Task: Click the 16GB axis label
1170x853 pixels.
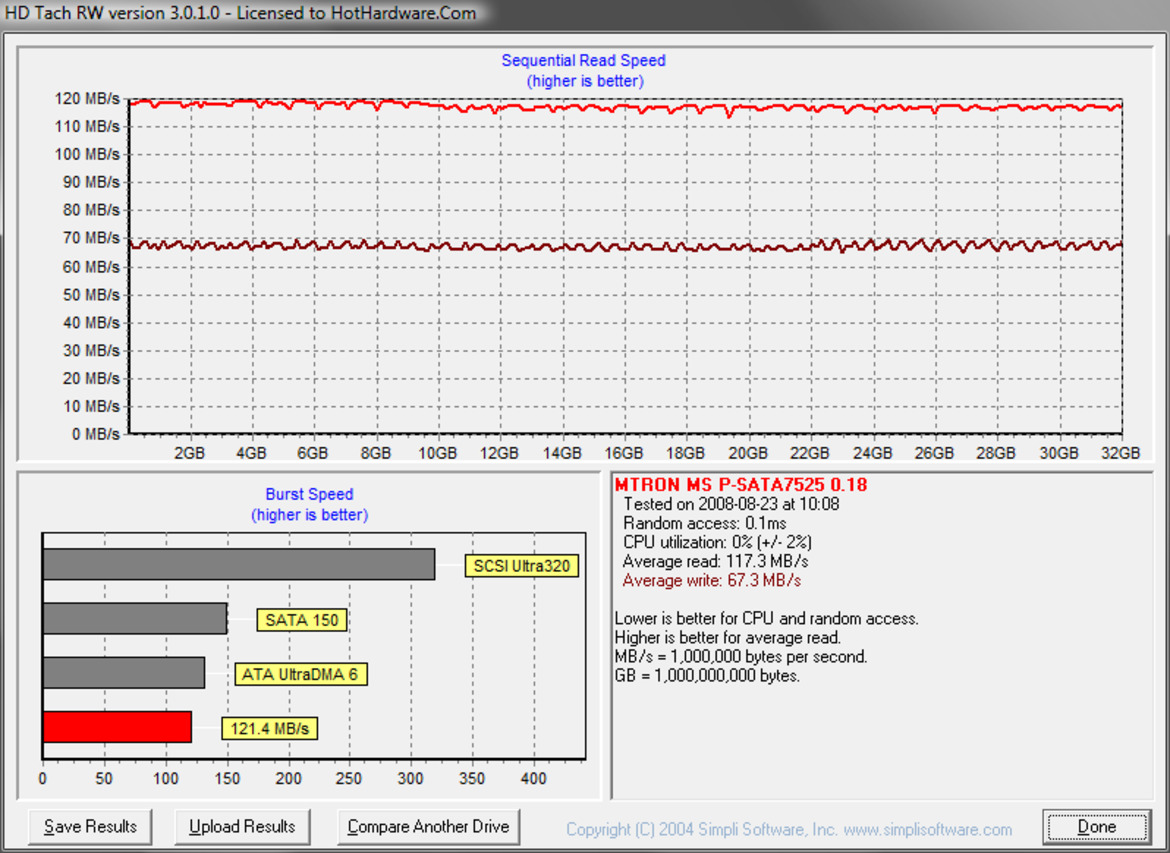Action: pos(624,453)
